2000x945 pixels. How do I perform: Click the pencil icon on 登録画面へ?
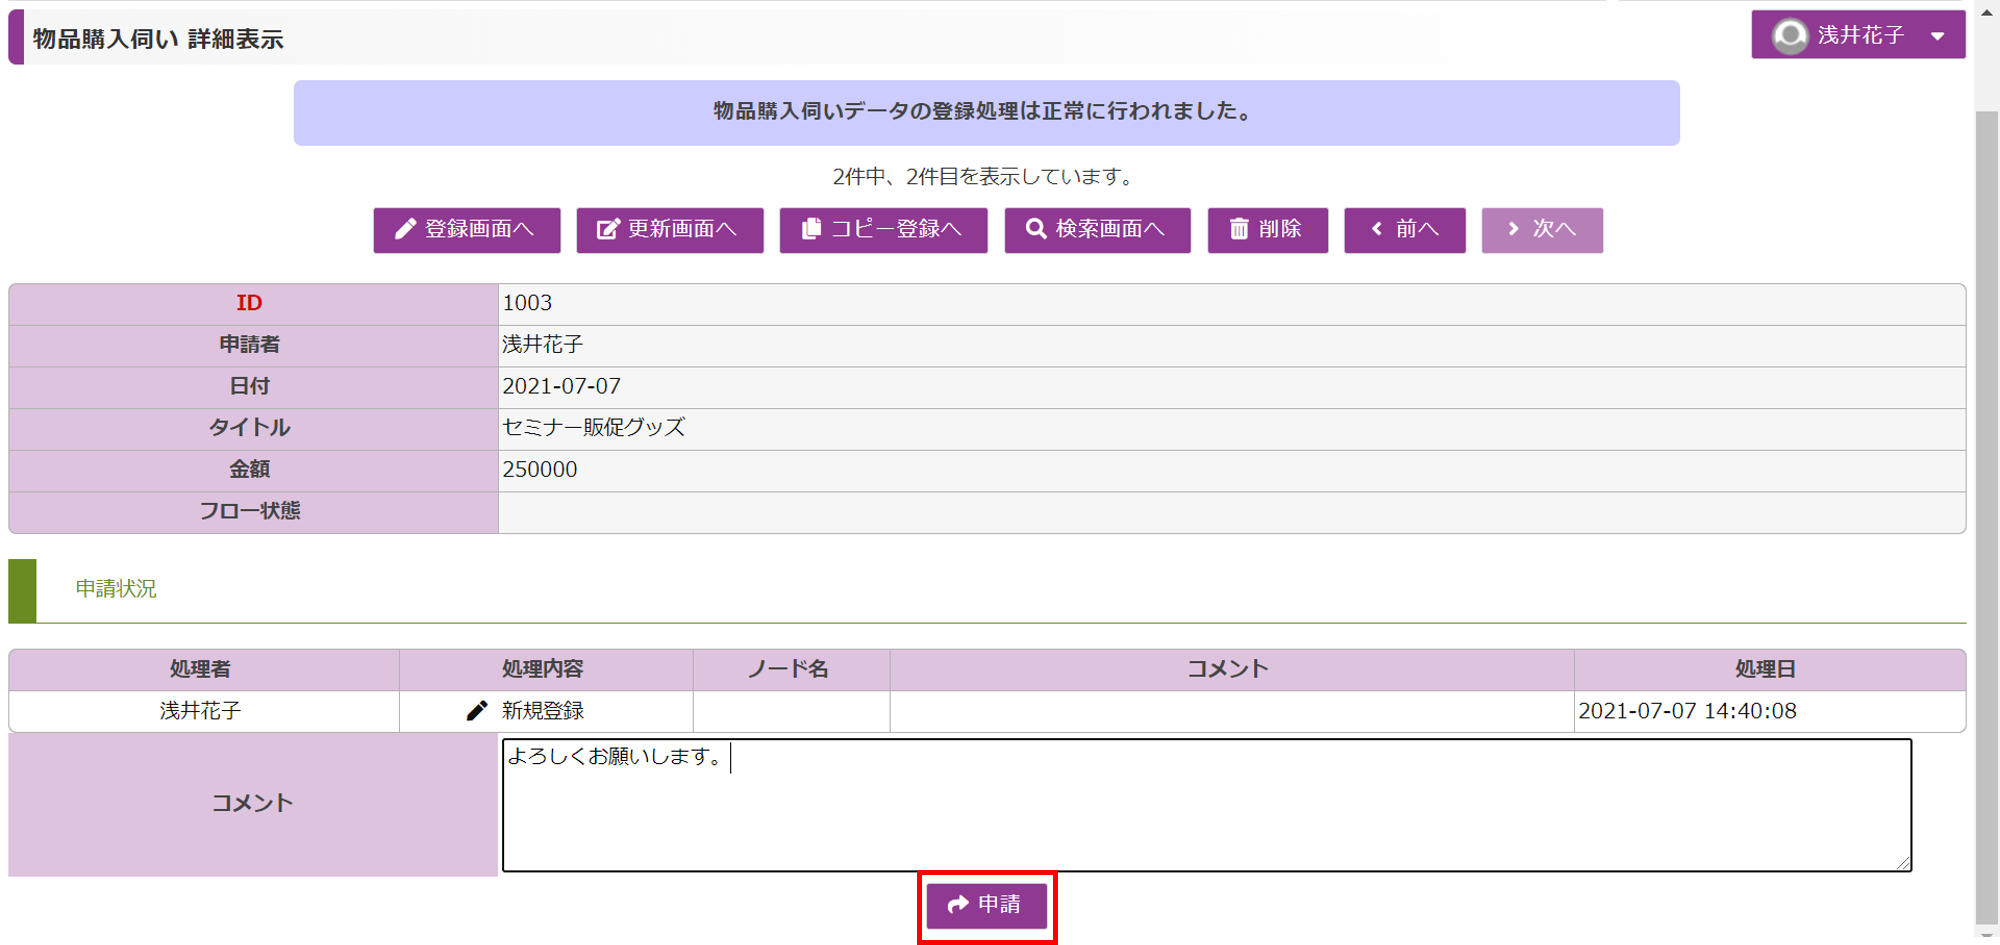(405, 230)
